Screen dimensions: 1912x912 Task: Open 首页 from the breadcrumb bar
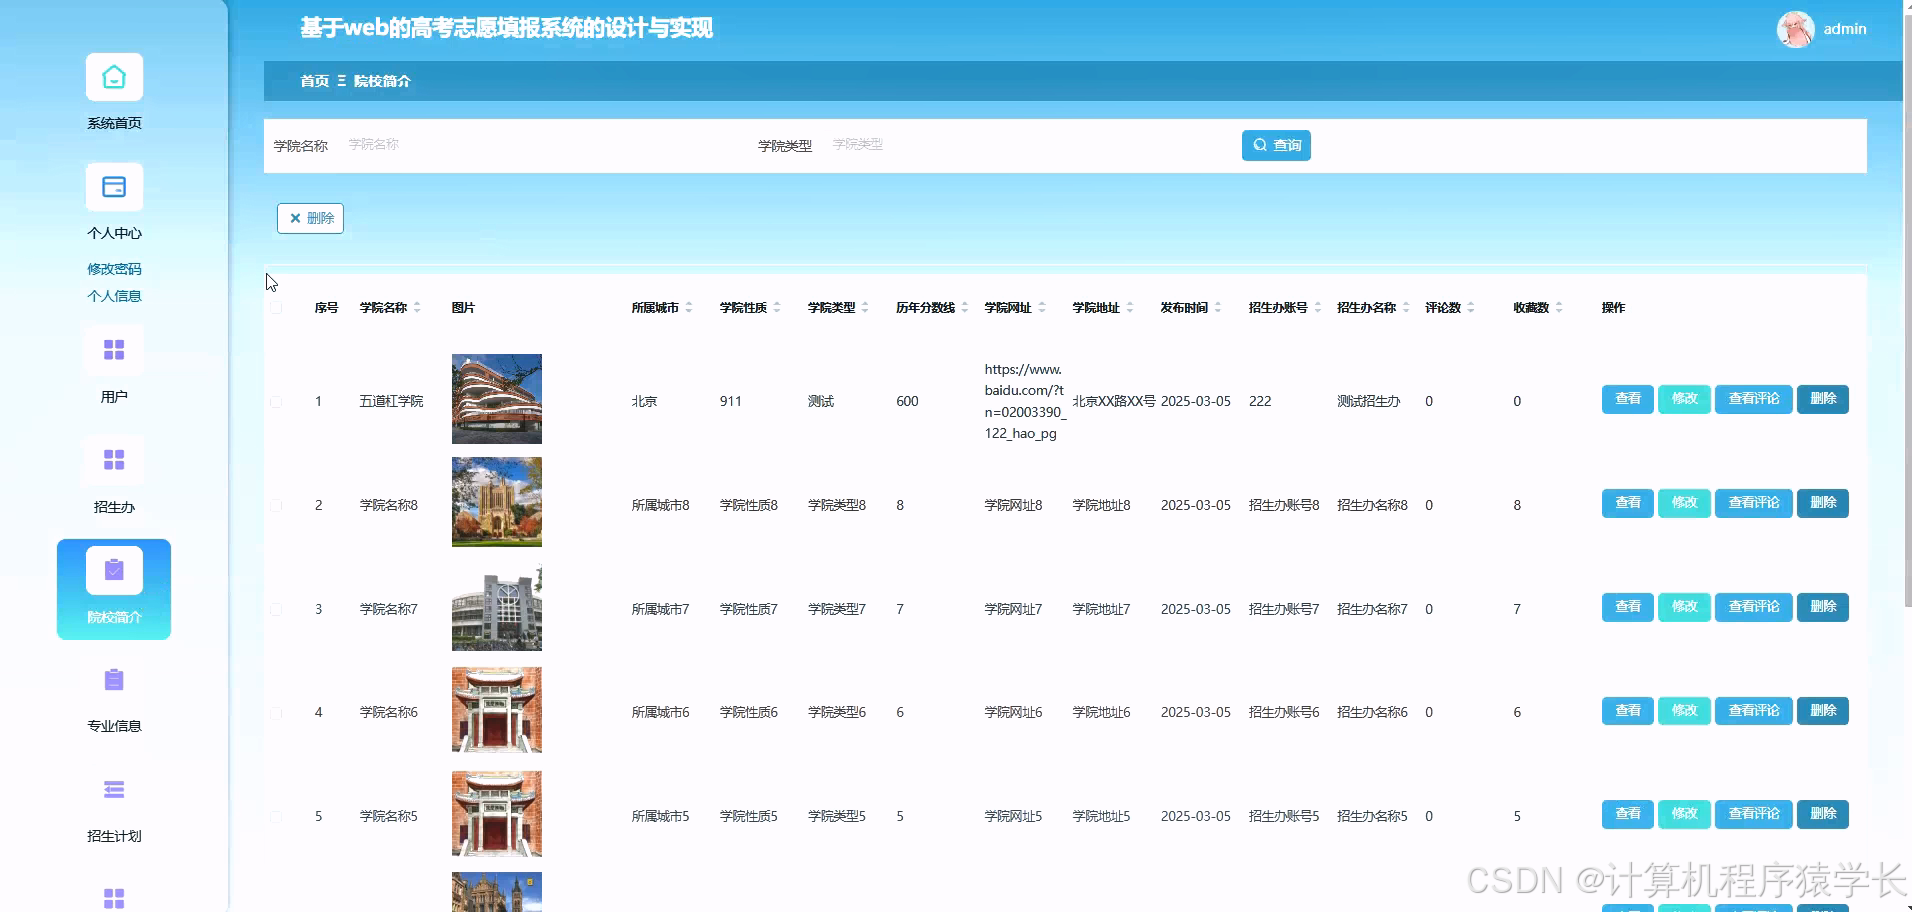pos(314,81)
